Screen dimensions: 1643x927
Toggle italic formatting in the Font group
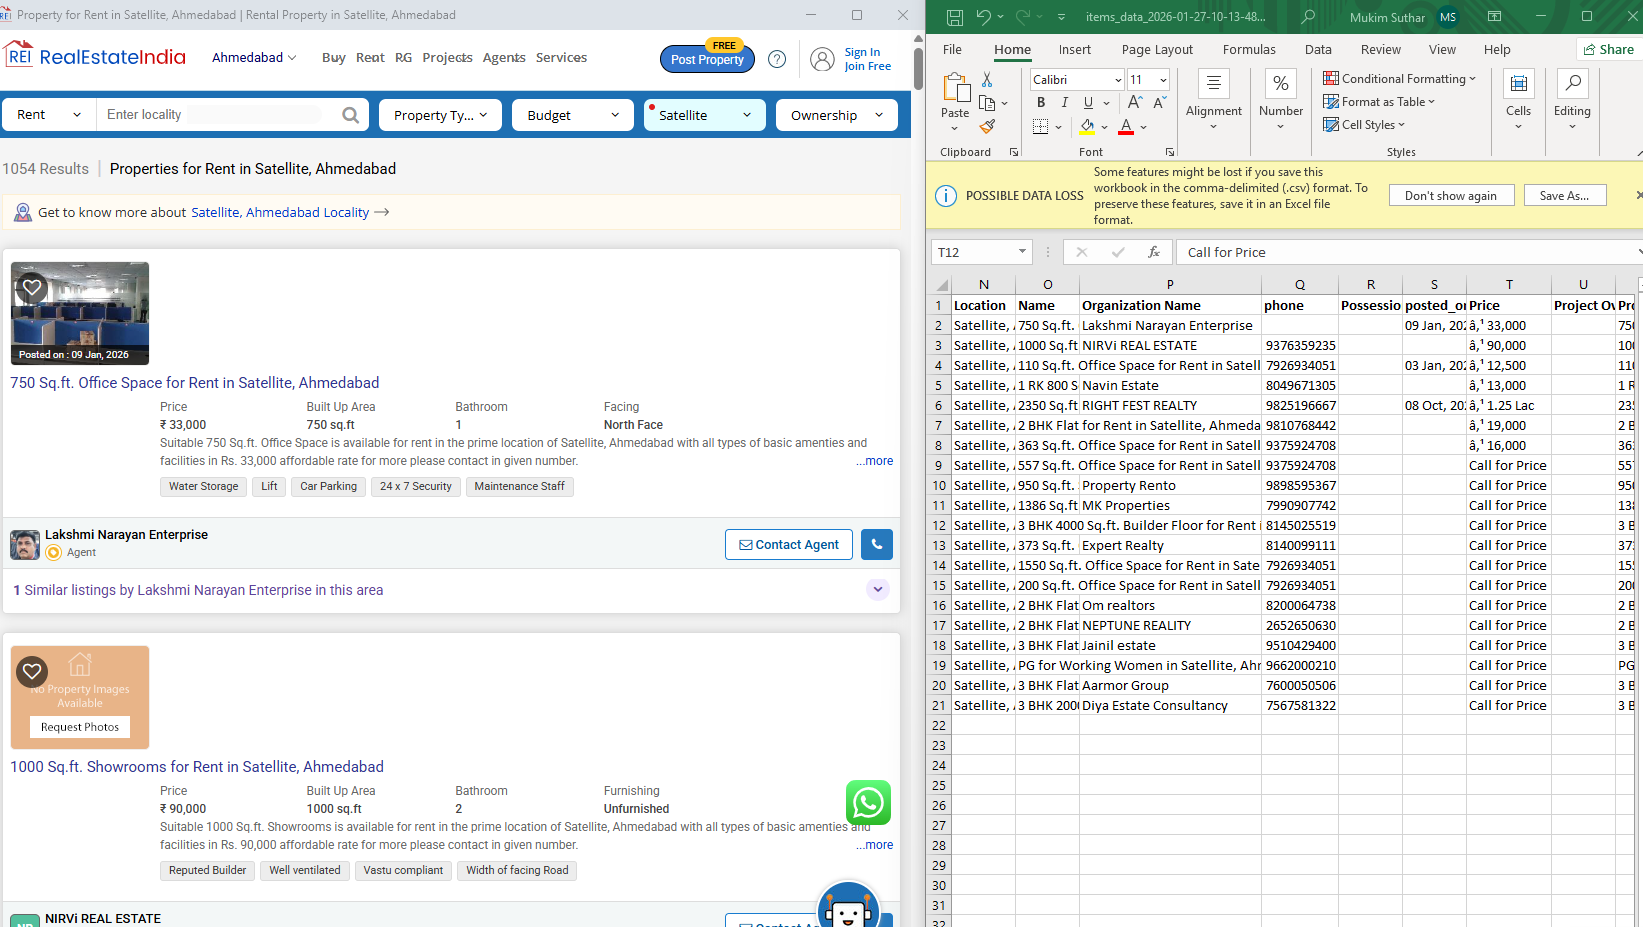1064,102
